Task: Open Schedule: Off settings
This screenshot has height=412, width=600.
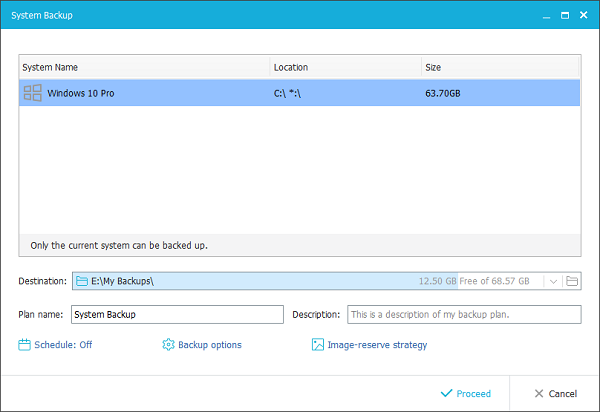Action: (55, 345)
